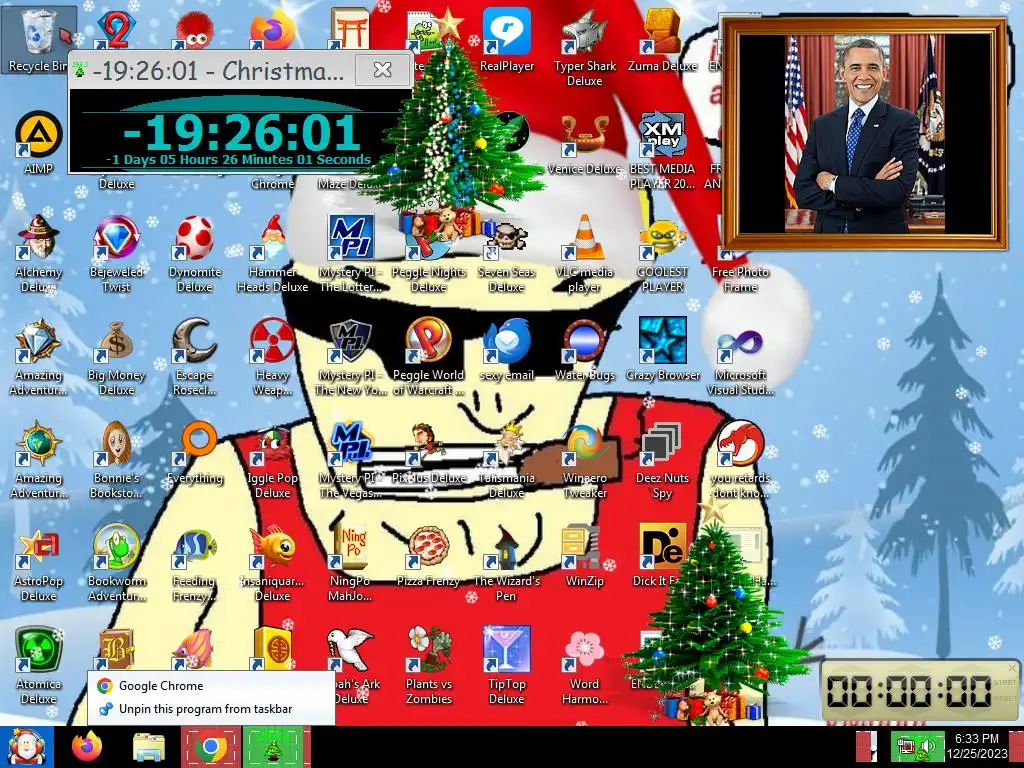The image size is (1024, 768).
Task: Open Firefox from the taskbar
Action: [x=87, y=747]
